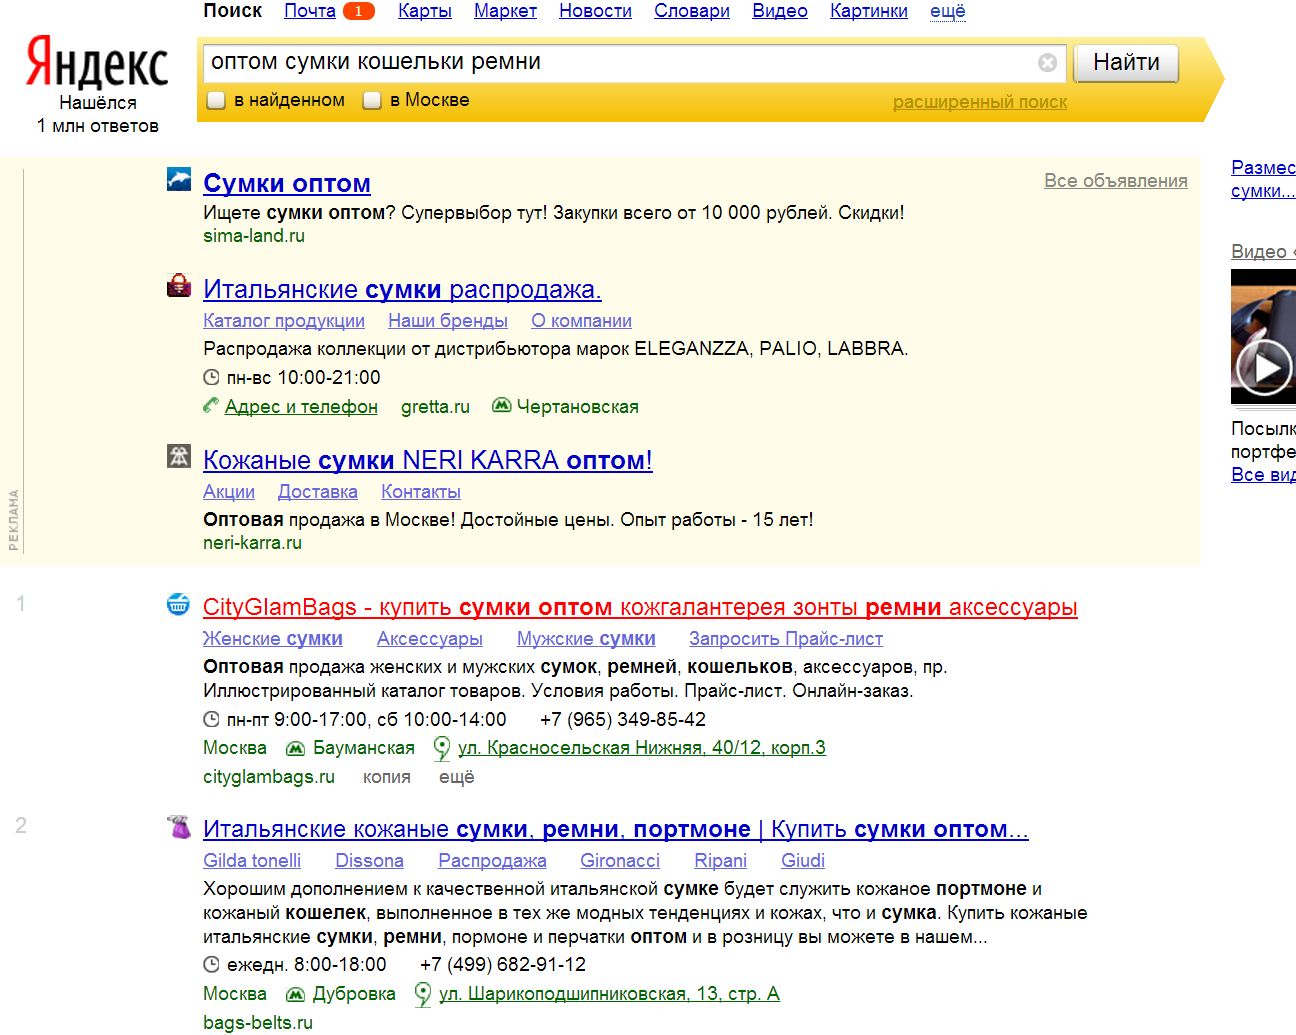Switch to Словари tab

pyautogui.click(x=692, y=11)
